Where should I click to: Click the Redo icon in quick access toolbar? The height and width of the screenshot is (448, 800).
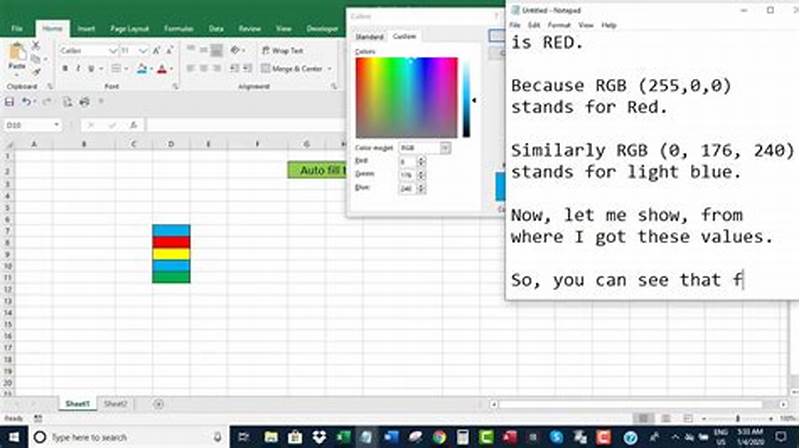pos(46,102)
